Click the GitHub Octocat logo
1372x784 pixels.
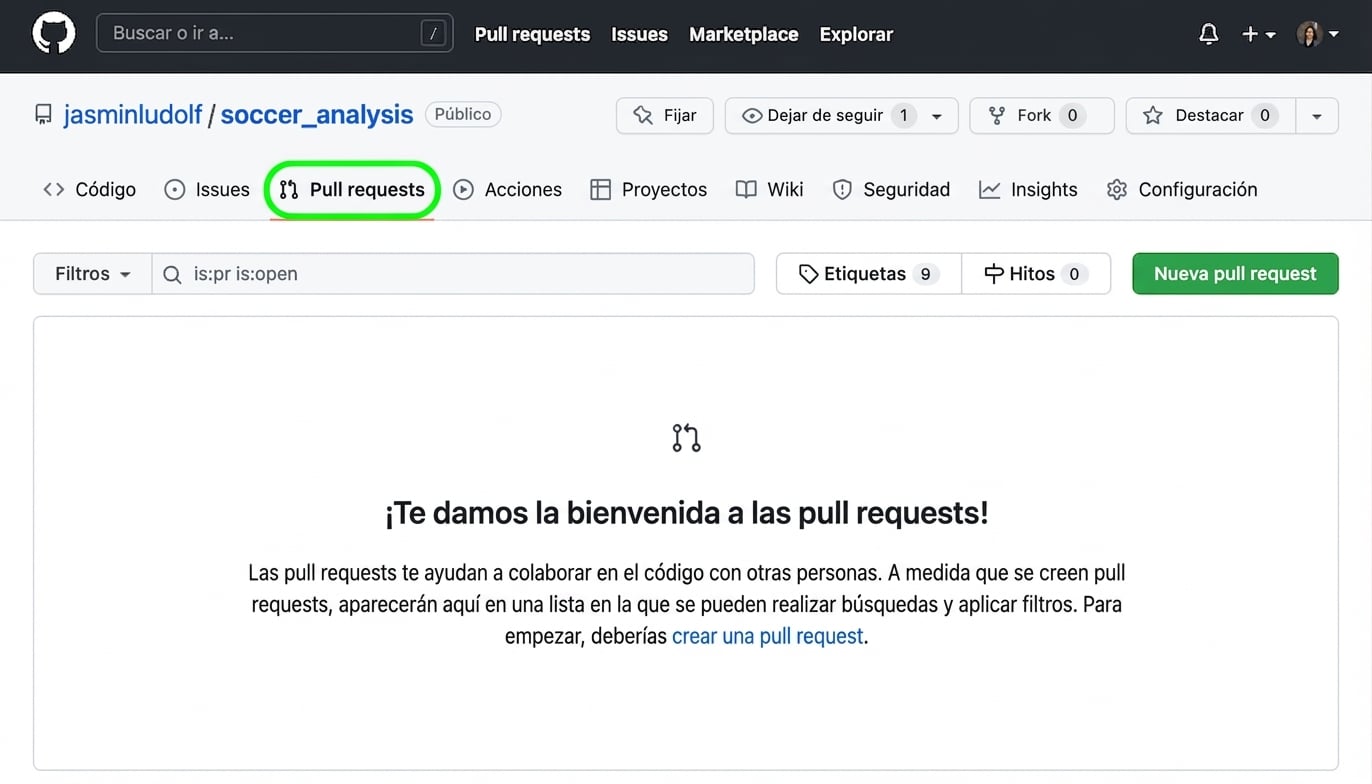click(53, 33)
